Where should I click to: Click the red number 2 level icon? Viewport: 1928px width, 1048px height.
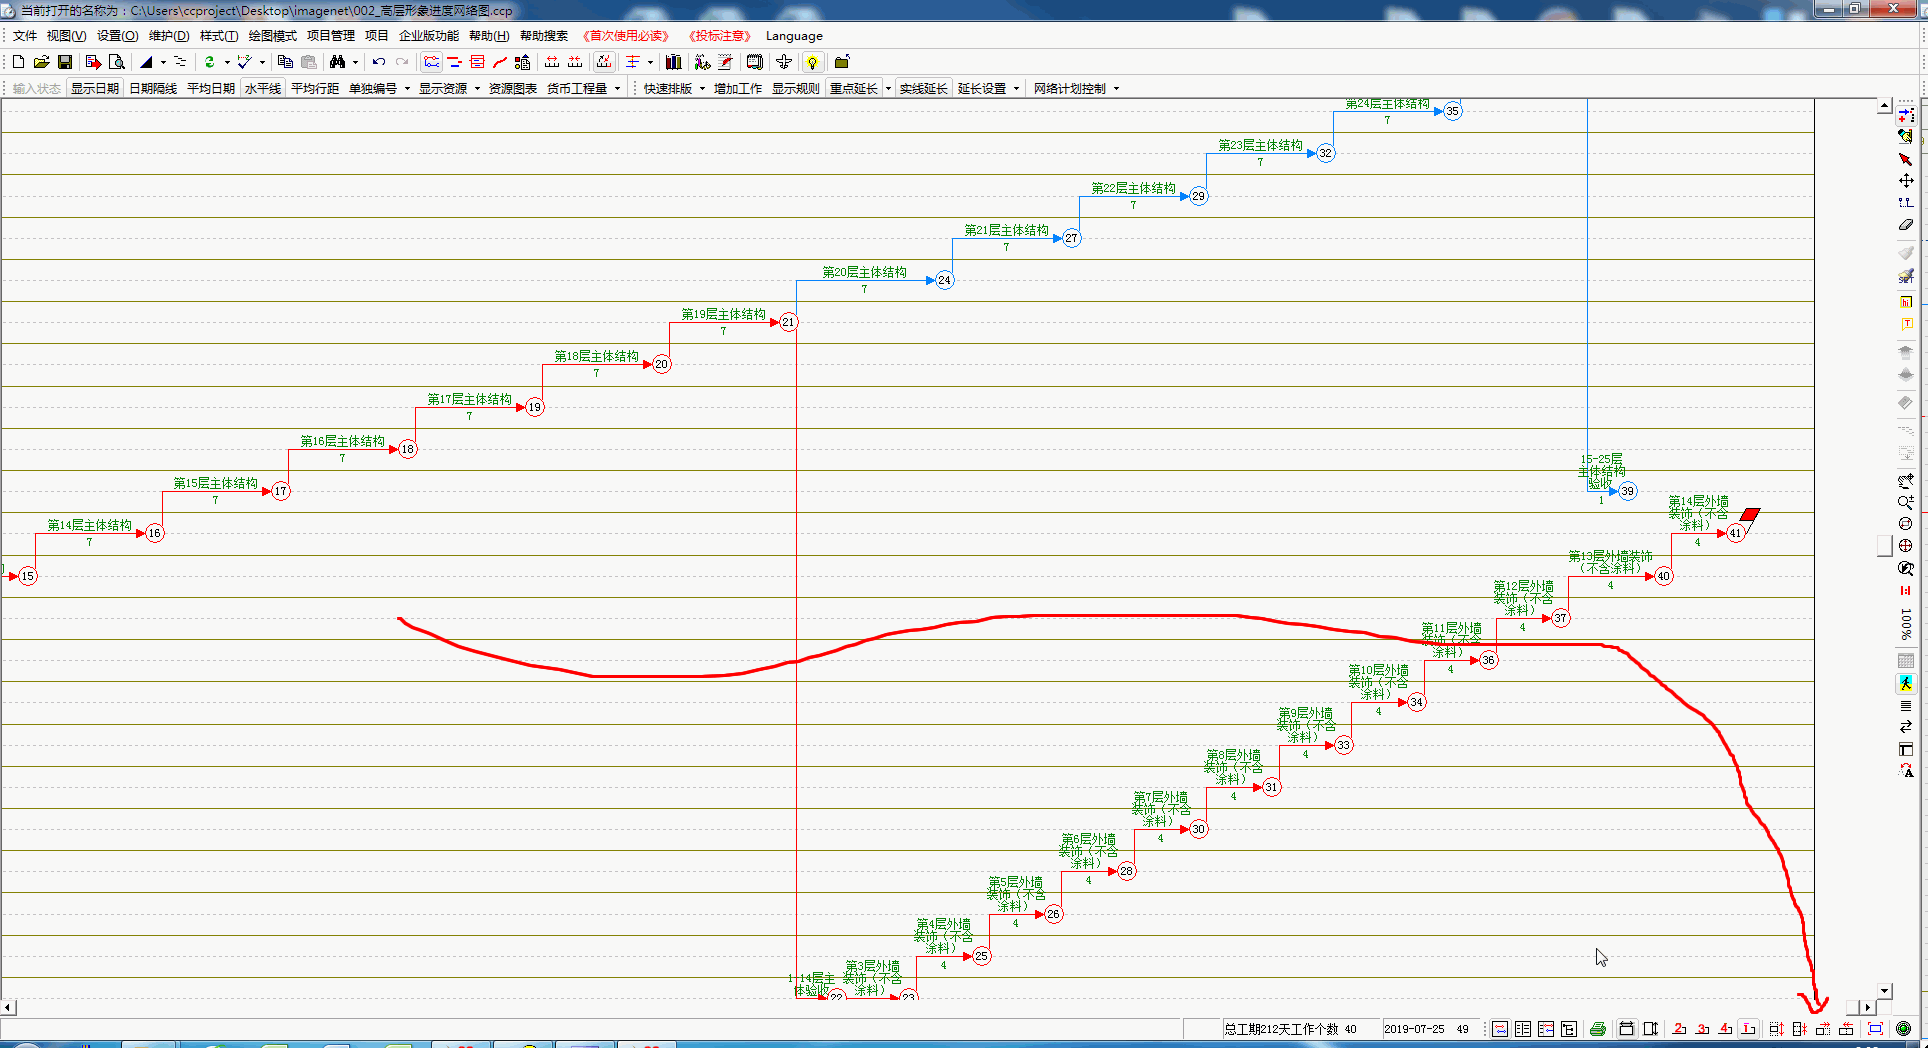tap(1680, 1029)
